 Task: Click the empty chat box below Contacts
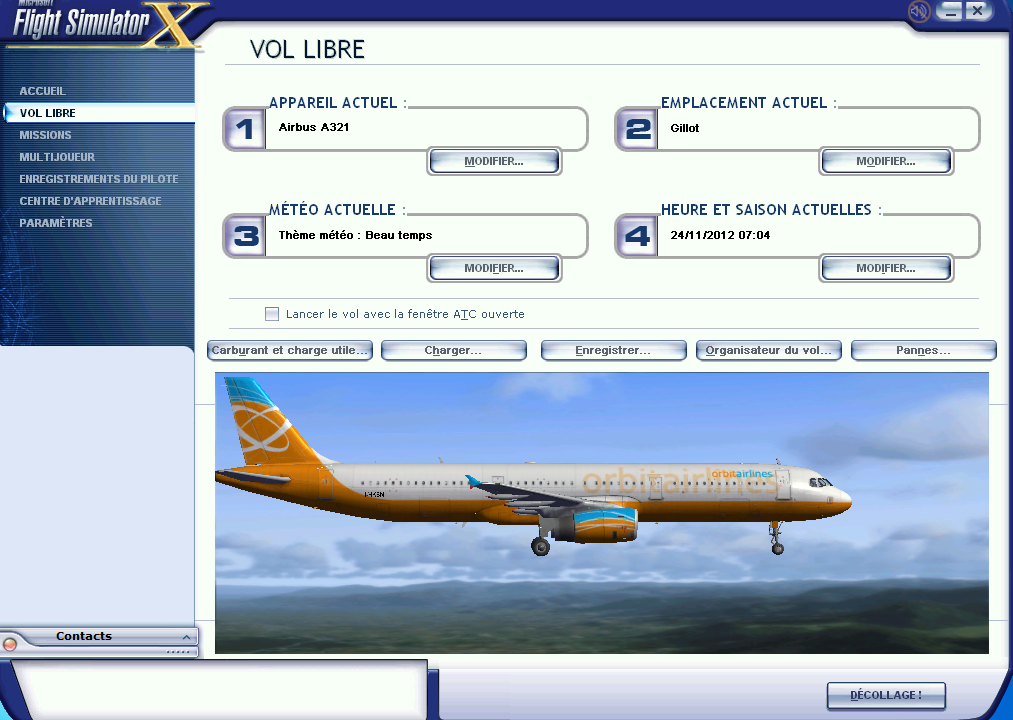220,690
